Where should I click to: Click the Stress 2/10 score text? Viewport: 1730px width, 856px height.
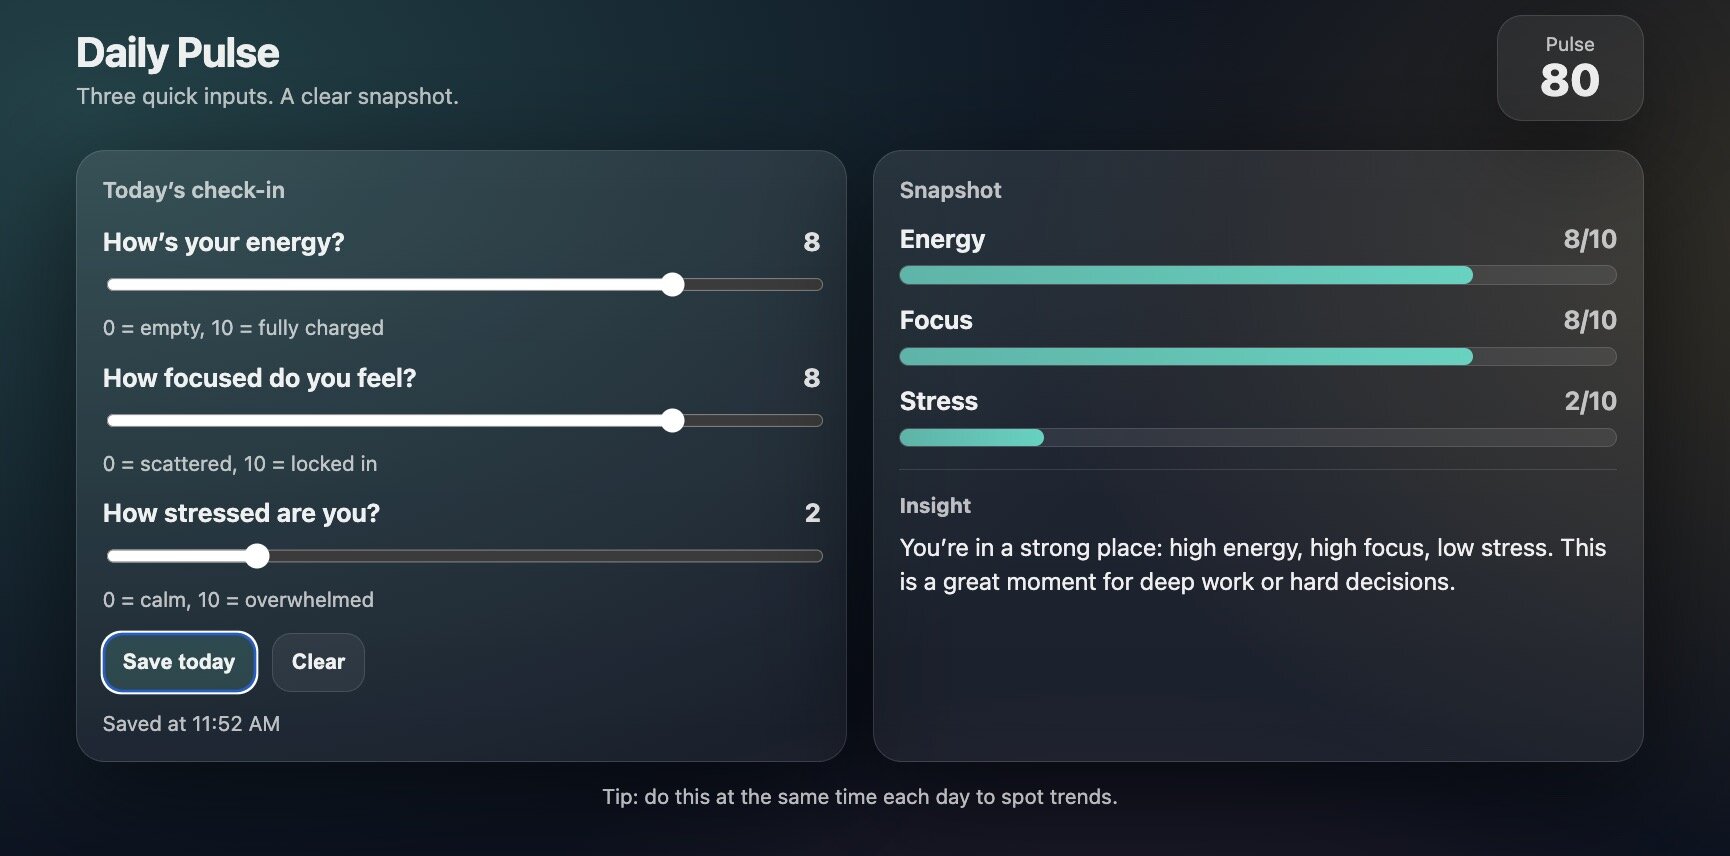(1589, 402)
